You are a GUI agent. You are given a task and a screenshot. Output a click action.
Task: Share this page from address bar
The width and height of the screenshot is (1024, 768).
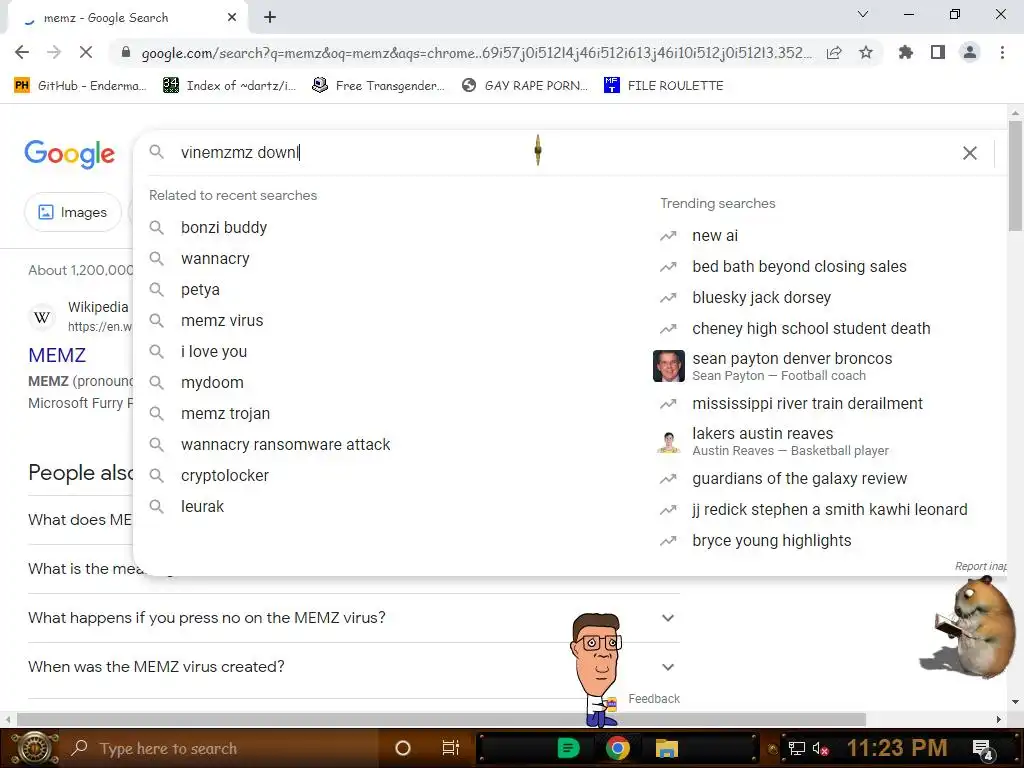(x=834, y=53)
